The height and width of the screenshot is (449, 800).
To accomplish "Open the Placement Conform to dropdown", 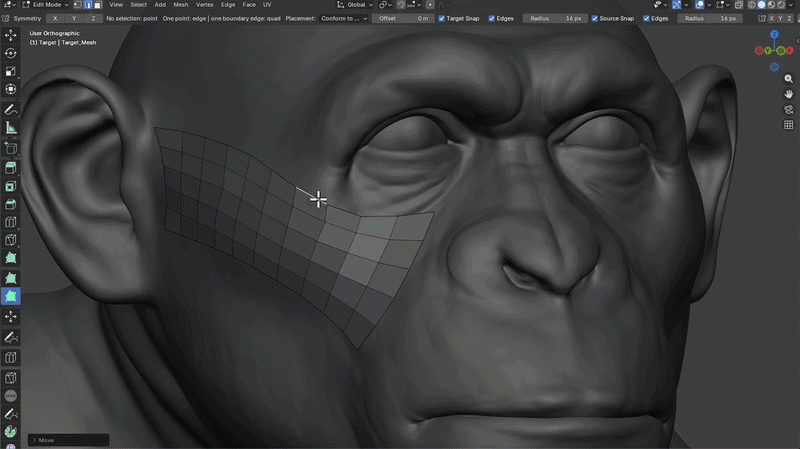I will tap(344, 18).
